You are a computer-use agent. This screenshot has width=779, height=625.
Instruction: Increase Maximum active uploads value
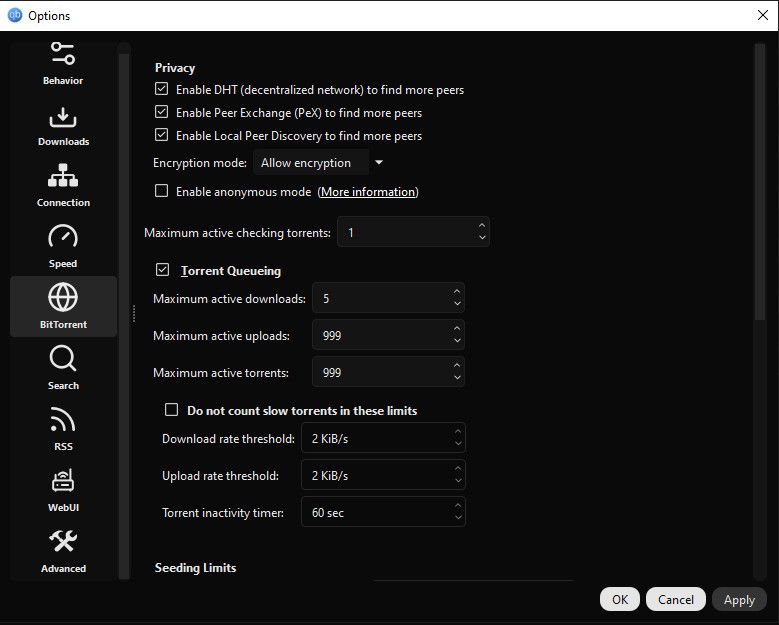[457, 328]
